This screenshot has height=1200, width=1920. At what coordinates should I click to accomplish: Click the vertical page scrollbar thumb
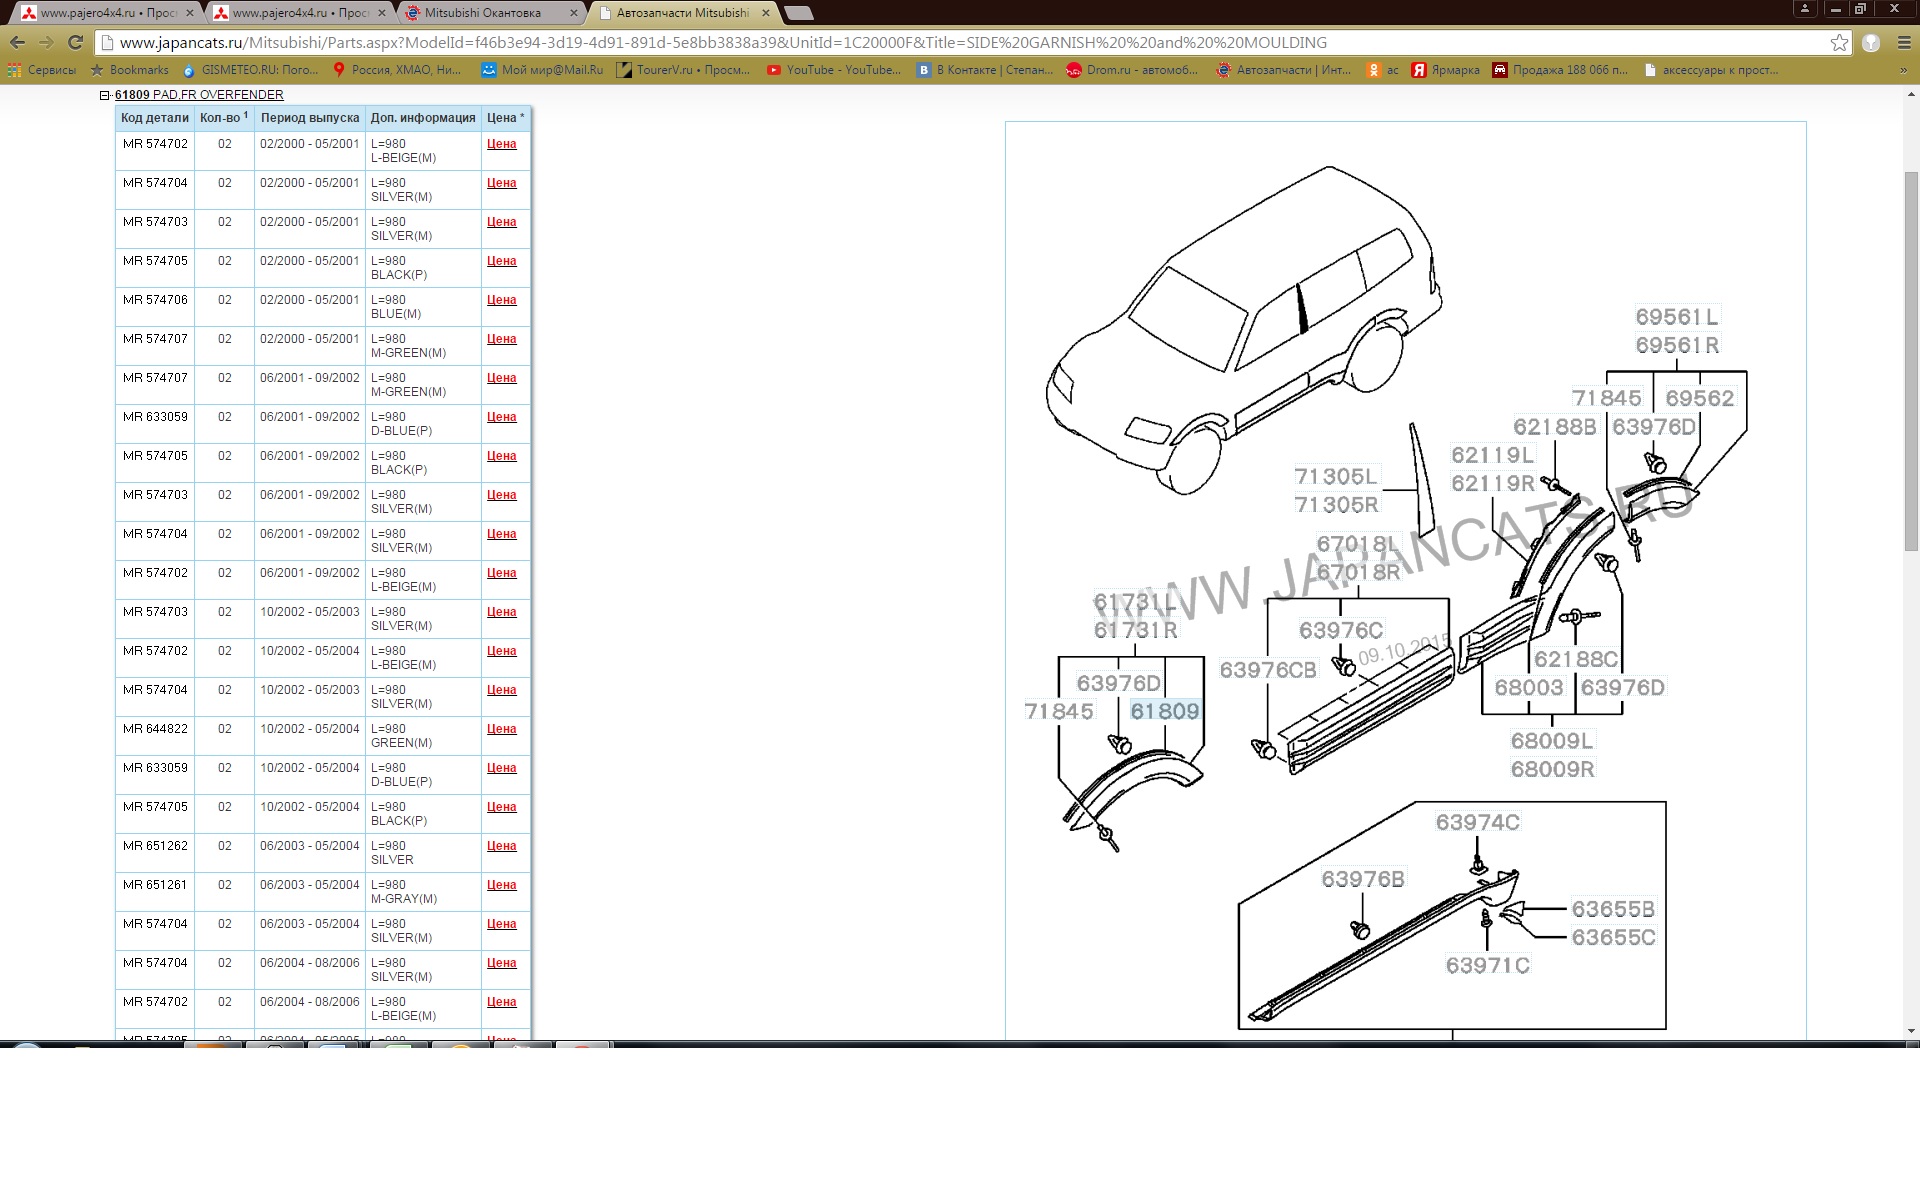pos(1911,360)
